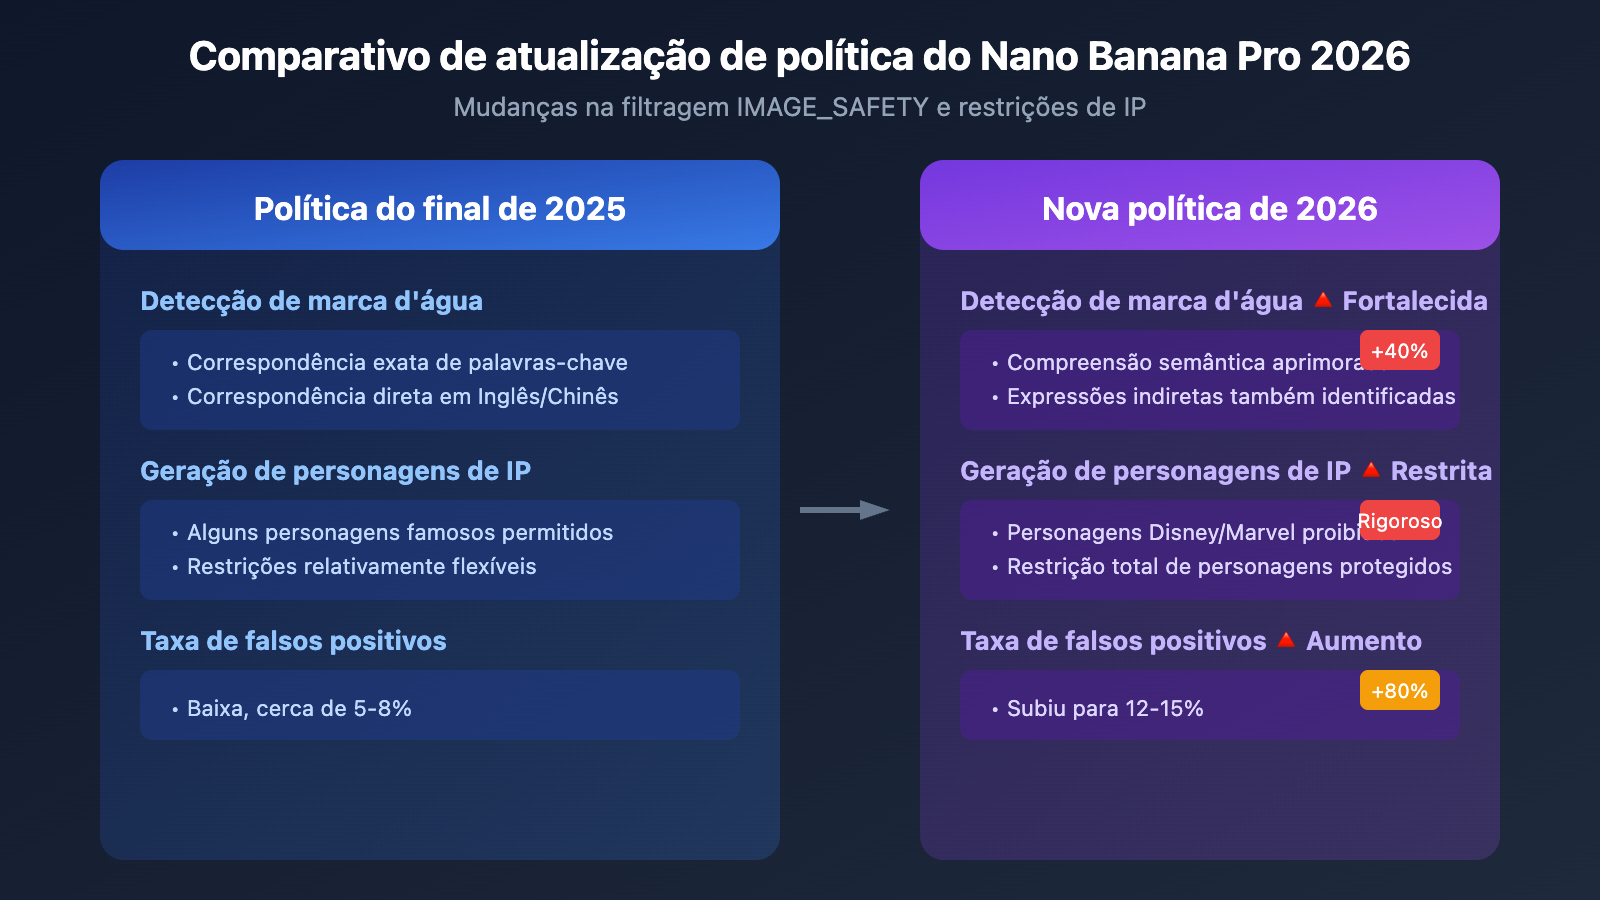The height and width of the screenshot is (900, 1600).
Task: Click the red triangle beside Fortalecida
Action: coord(1322,300)
